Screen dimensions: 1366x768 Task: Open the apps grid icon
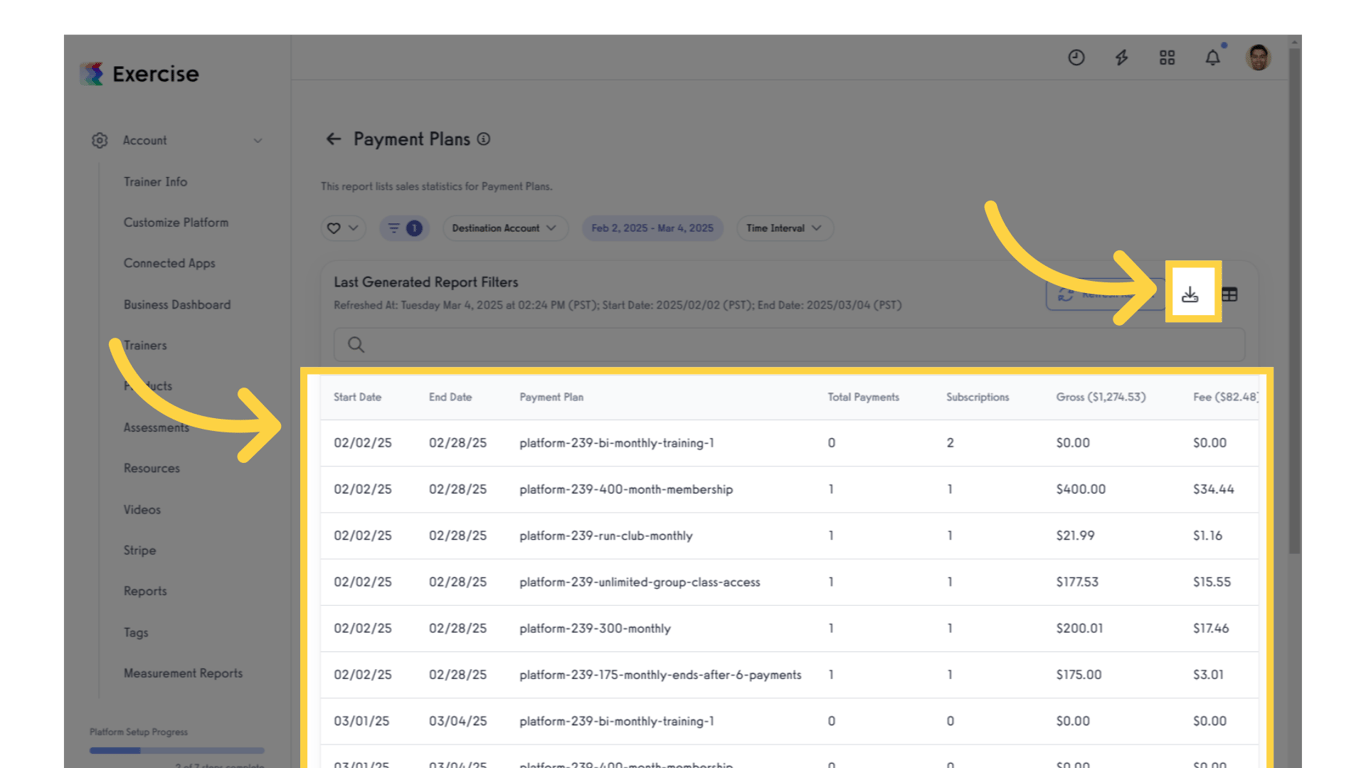pos(1167,58)
